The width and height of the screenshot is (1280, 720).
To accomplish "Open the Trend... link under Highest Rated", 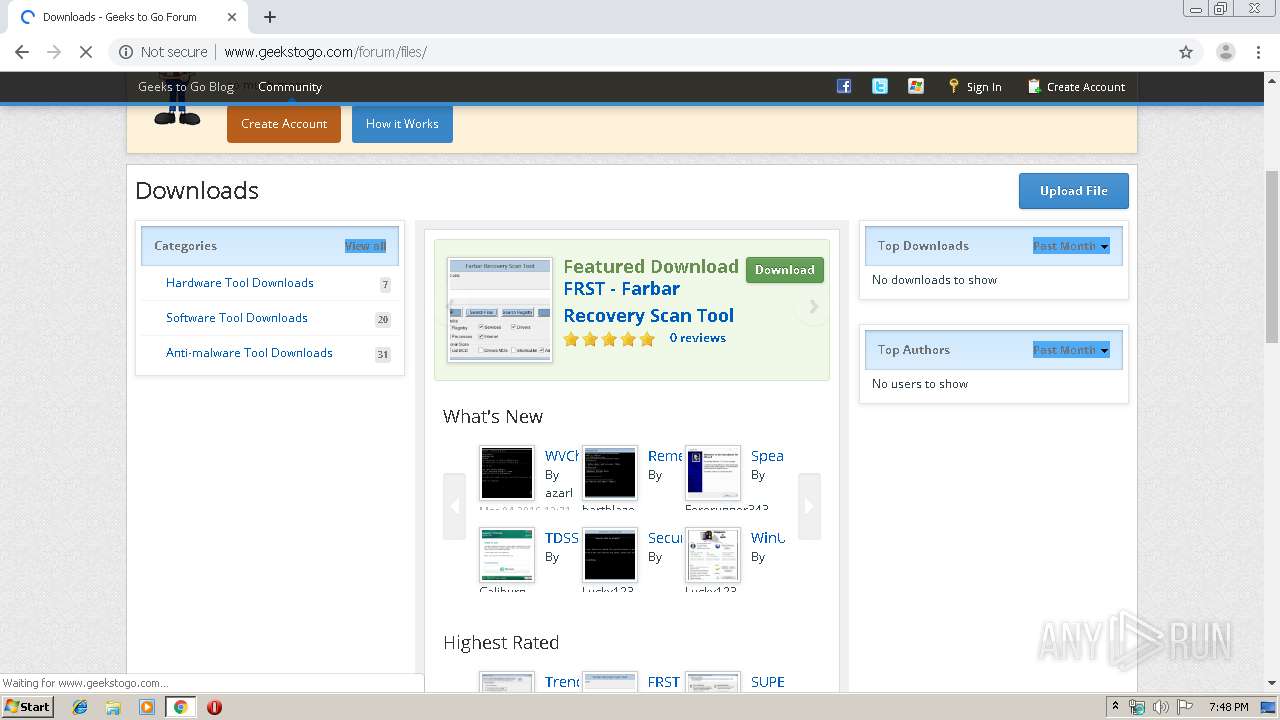I will coord(562,682).
